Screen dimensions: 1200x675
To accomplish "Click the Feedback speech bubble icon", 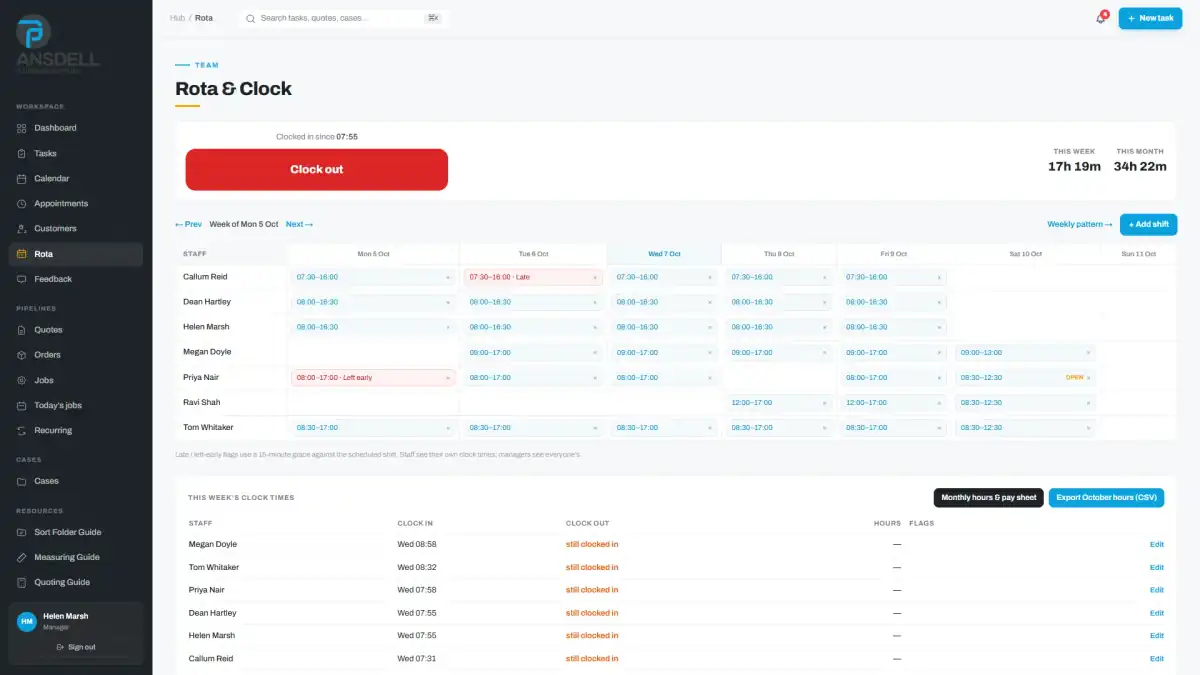I will pos(22,279).
